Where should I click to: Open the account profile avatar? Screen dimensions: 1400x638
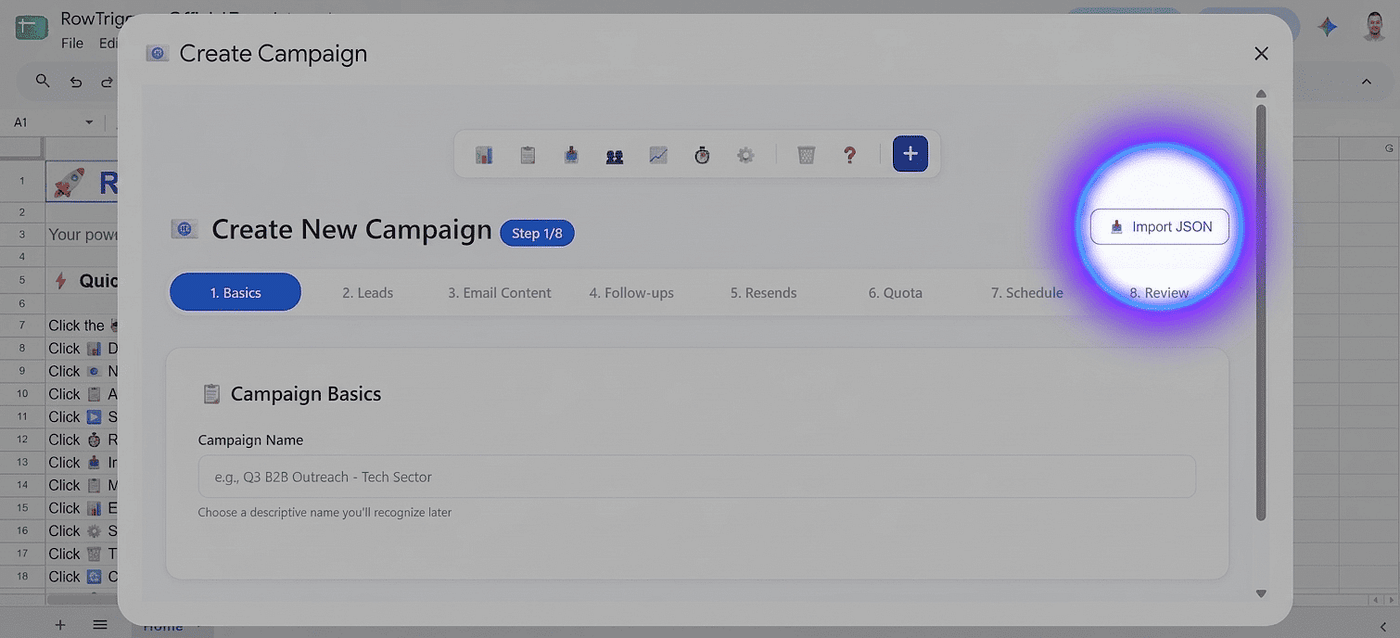coord(1374,27)
